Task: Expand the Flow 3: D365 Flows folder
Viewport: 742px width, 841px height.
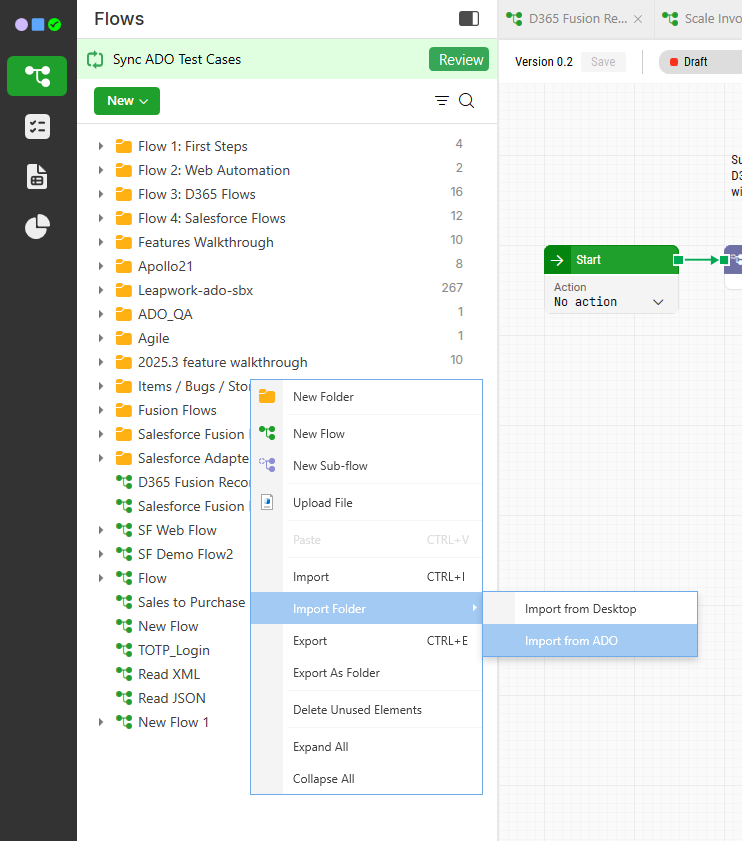Action: pyautogui.click(x=101, y=194)
